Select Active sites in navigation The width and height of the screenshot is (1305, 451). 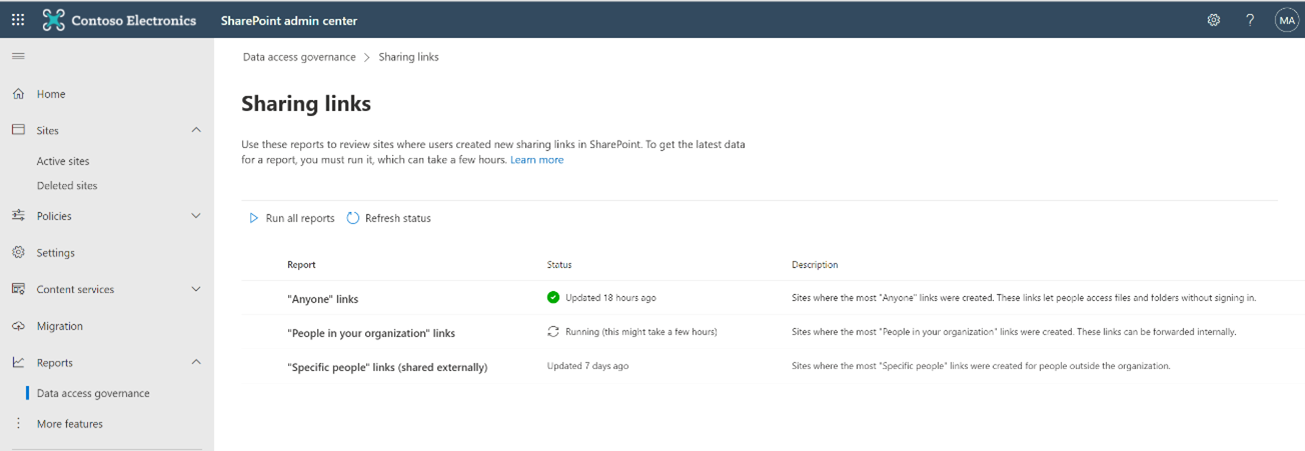pyautogui.click(x=63, y=161)
